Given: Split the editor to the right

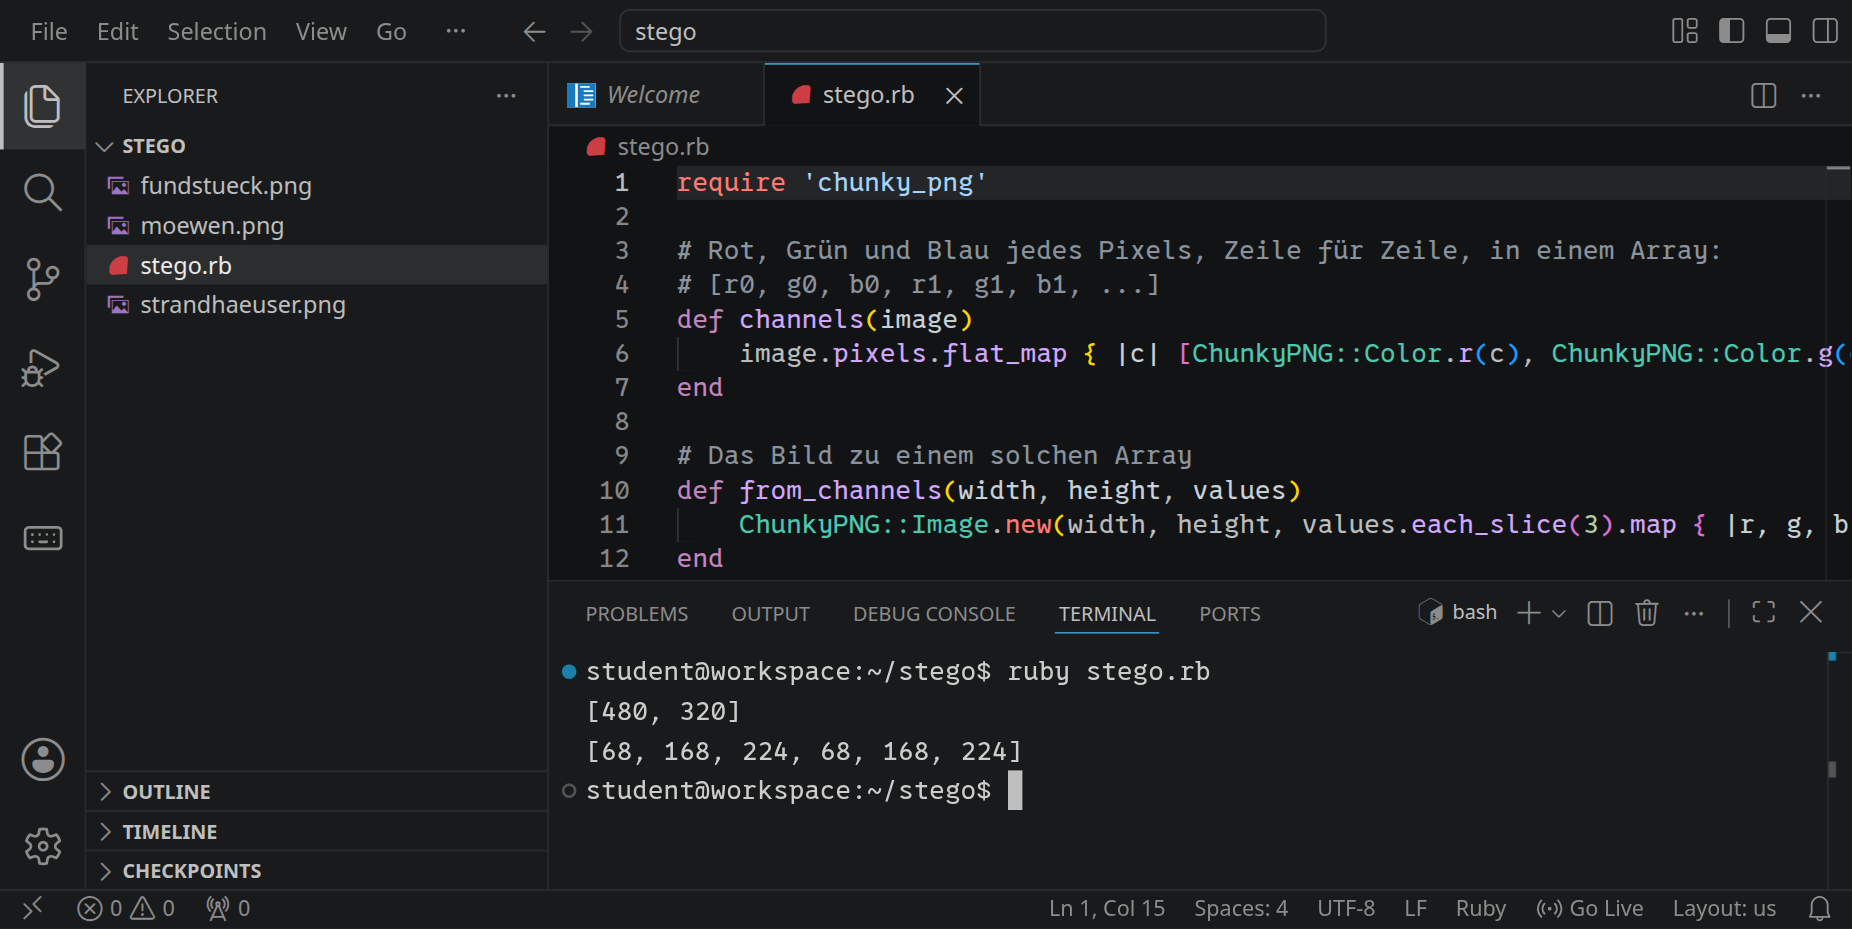Looking at the screenshot, I should point(1764,95).
